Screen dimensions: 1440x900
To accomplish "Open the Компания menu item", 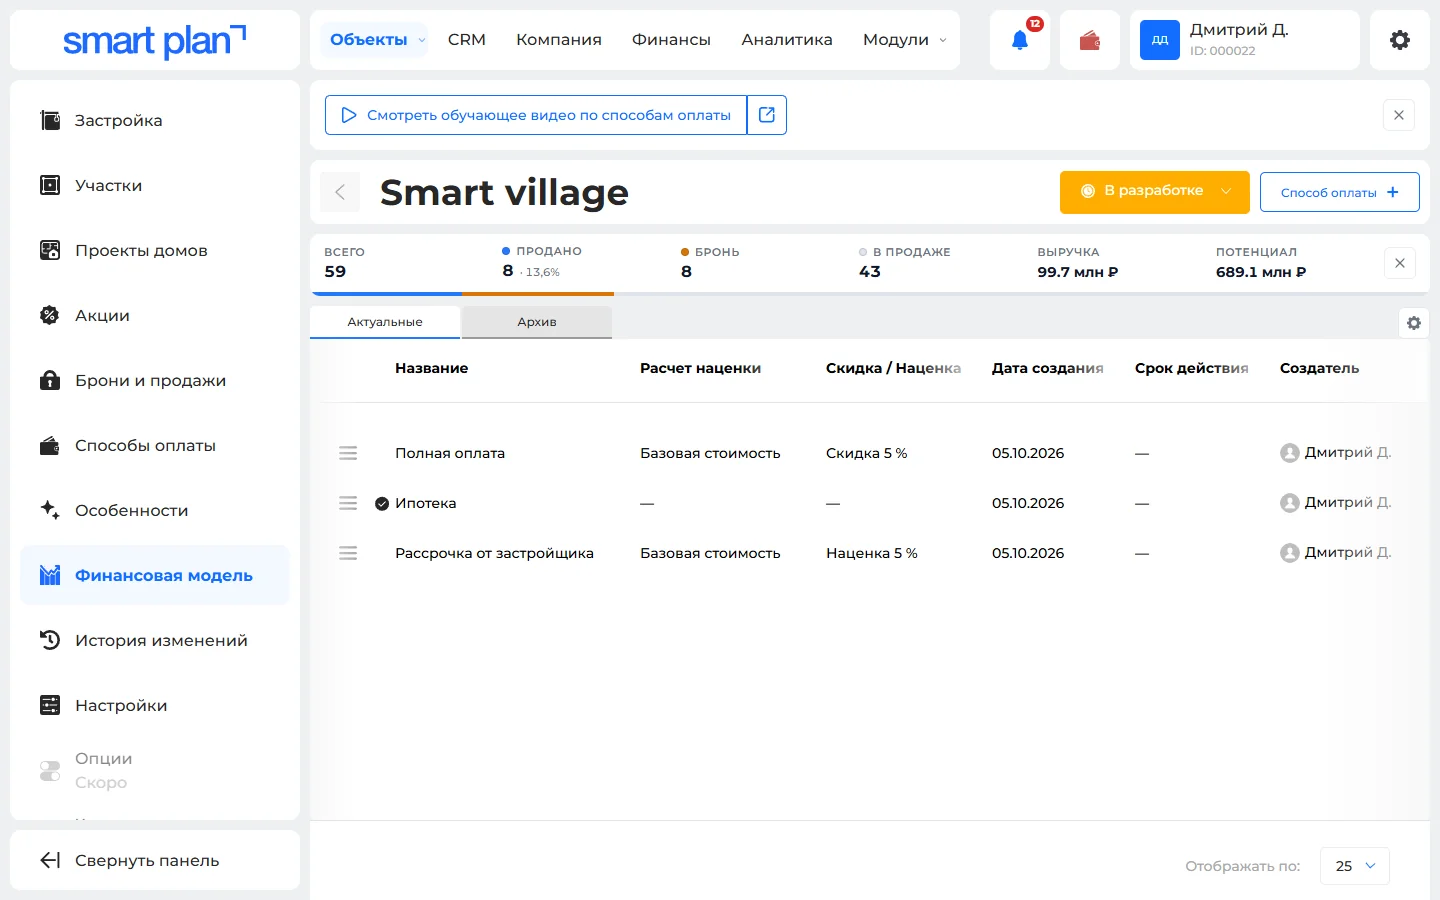I will (559, 40).
